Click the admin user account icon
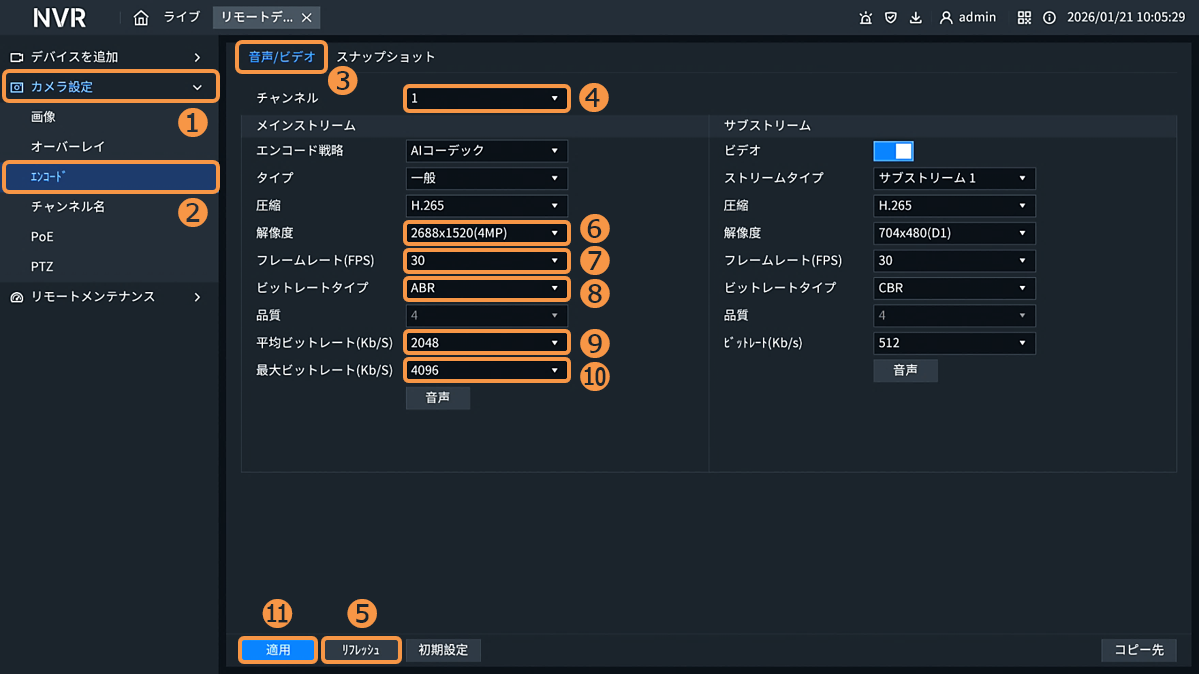Screen dimensions: 1199x674 946,18
